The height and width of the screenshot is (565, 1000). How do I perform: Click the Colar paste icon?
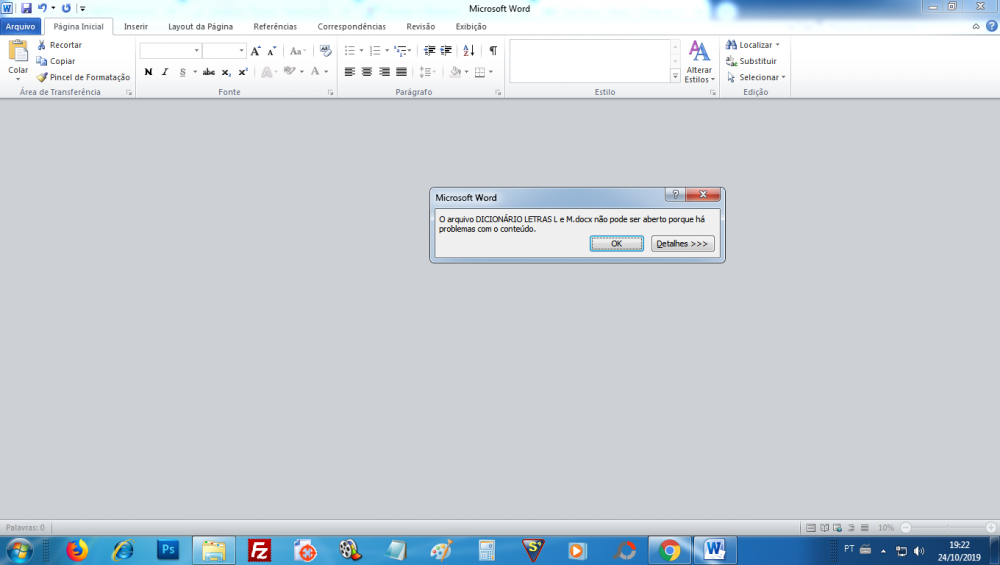(x=18, y=51)
